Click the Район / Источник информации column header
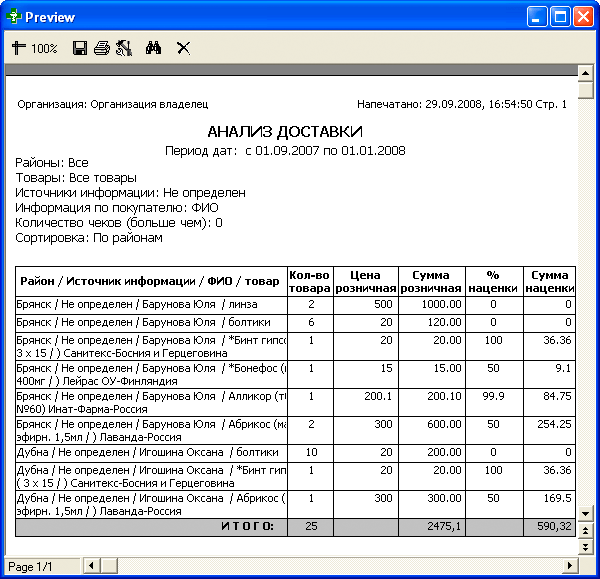Image resolution: width=600 pixels, height=579 pixels. point(150,281)
